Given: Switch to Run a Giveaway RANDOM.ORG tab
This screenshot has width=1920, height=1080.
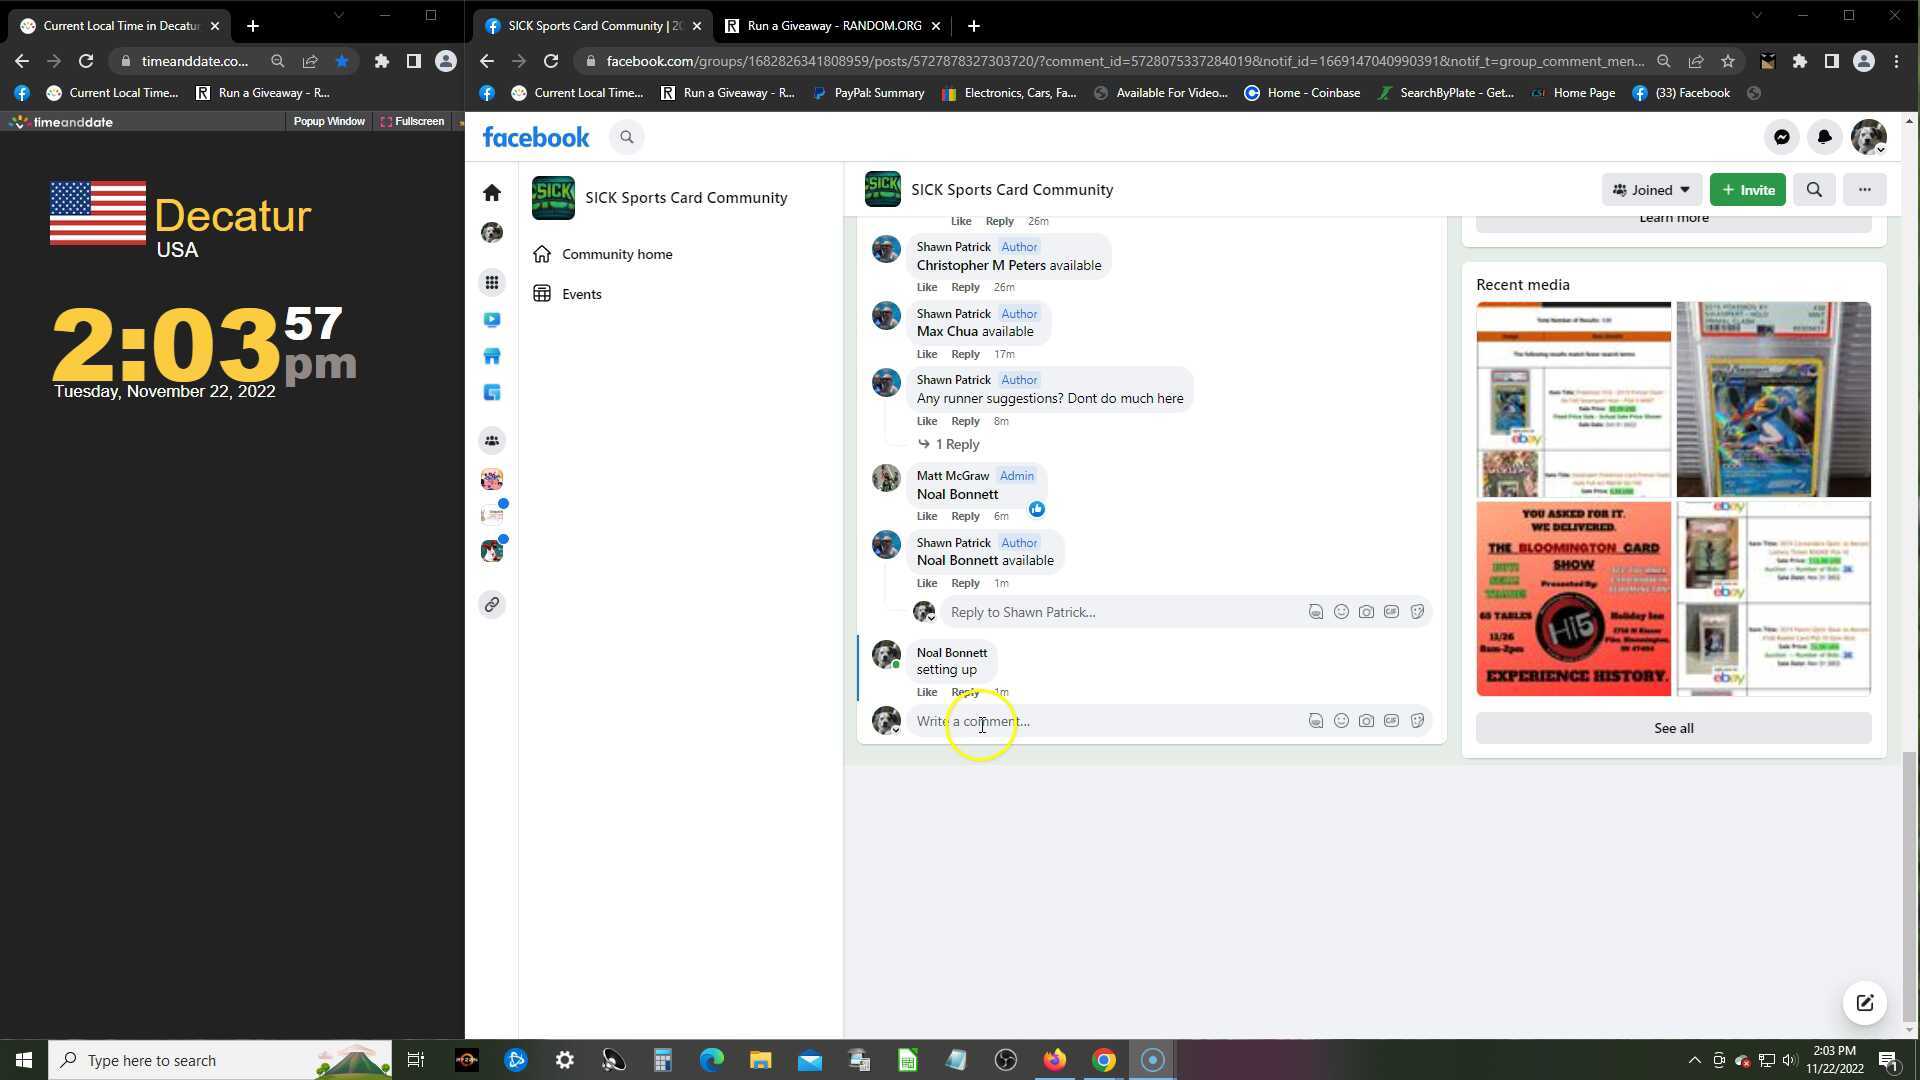Looking at the screenshot, I should coord(833,26).
